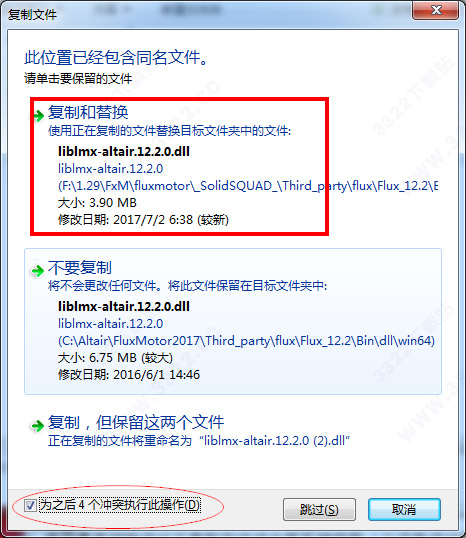Viewport: 466px width, 538px height.
Task: Click the 大小: 6.75 MB (较大) line
Action: pyautogui.click(x=115, y=358)
